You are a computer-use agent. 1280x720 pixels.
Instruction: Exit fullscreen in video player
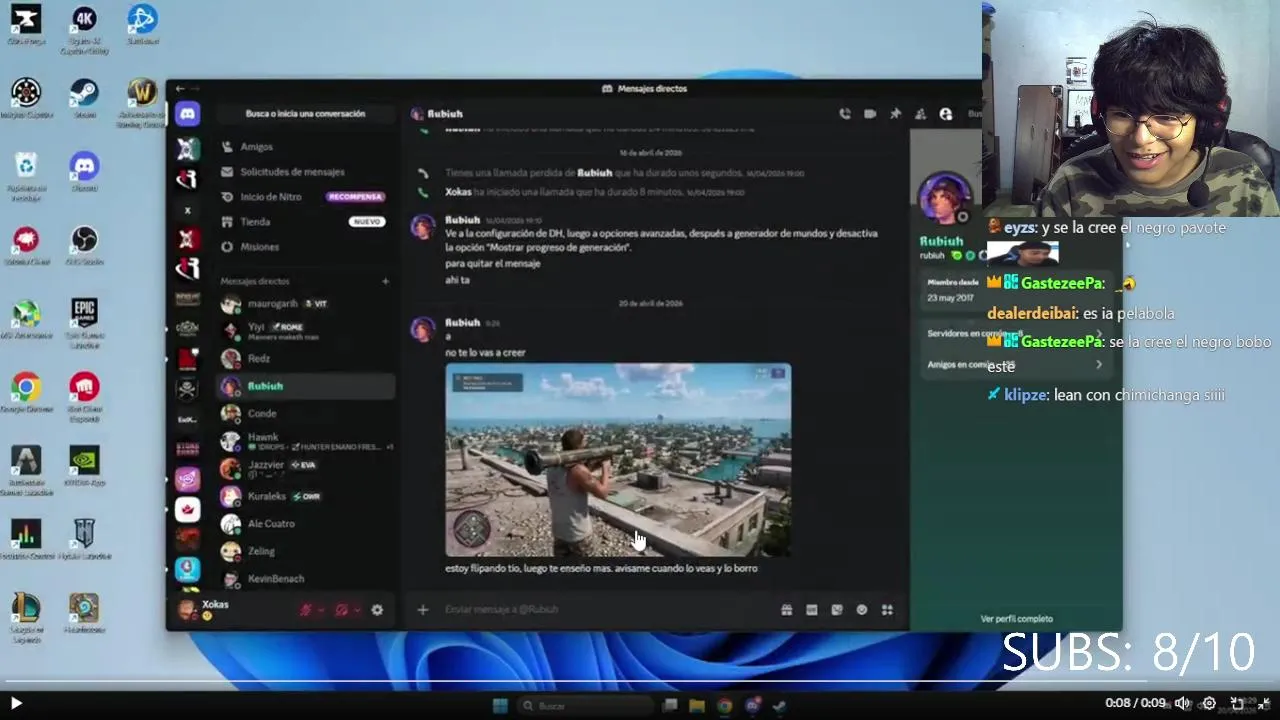click(x=1264, y=703)
